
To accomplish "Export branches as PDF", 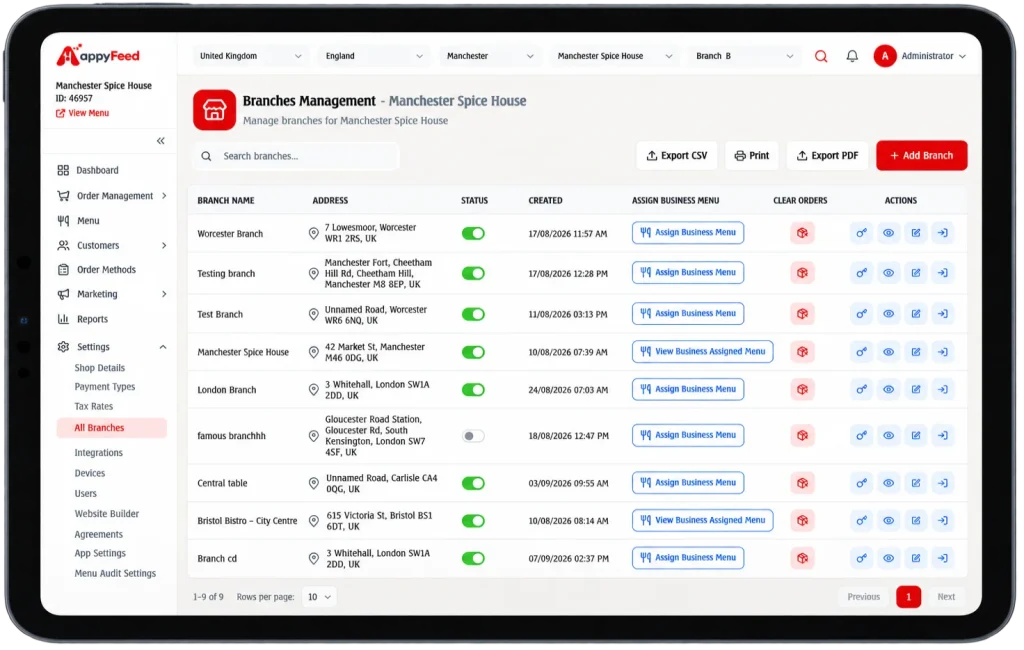I will point(827,155).
